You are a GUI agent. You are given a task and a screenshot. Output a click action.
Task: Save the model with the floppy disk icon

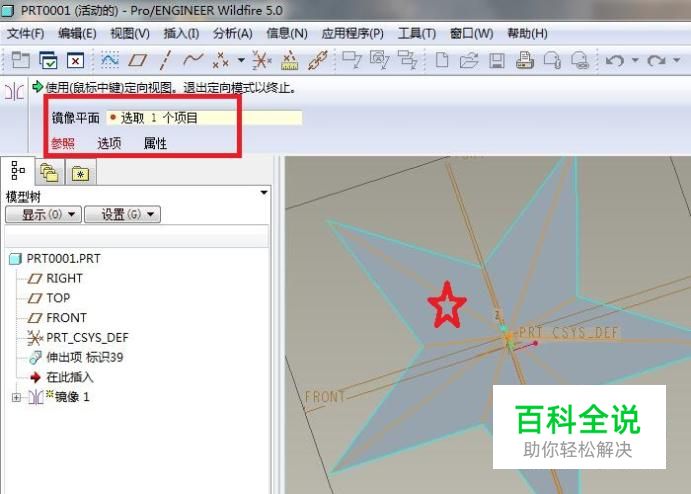(497, 60)
